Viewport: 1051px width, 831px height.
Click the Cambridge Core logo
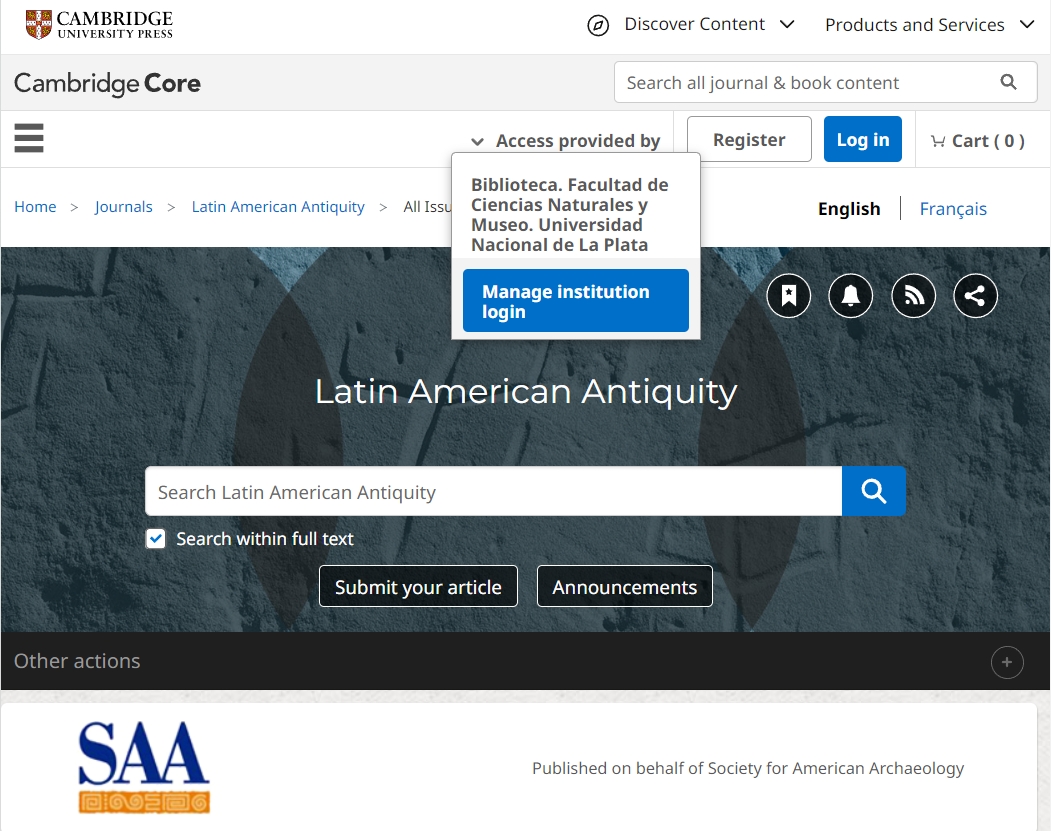click(x=107, y=83)
